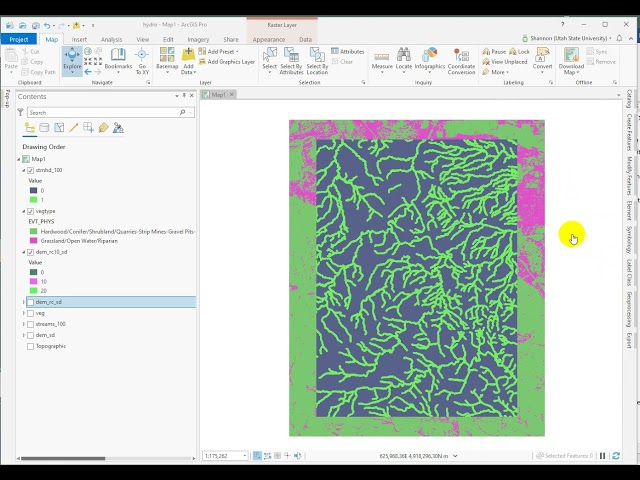Viewport: 640px width, 480px height.
Task: Click the strmhd_100 value 1 green swatch
Action: point(33,200)
